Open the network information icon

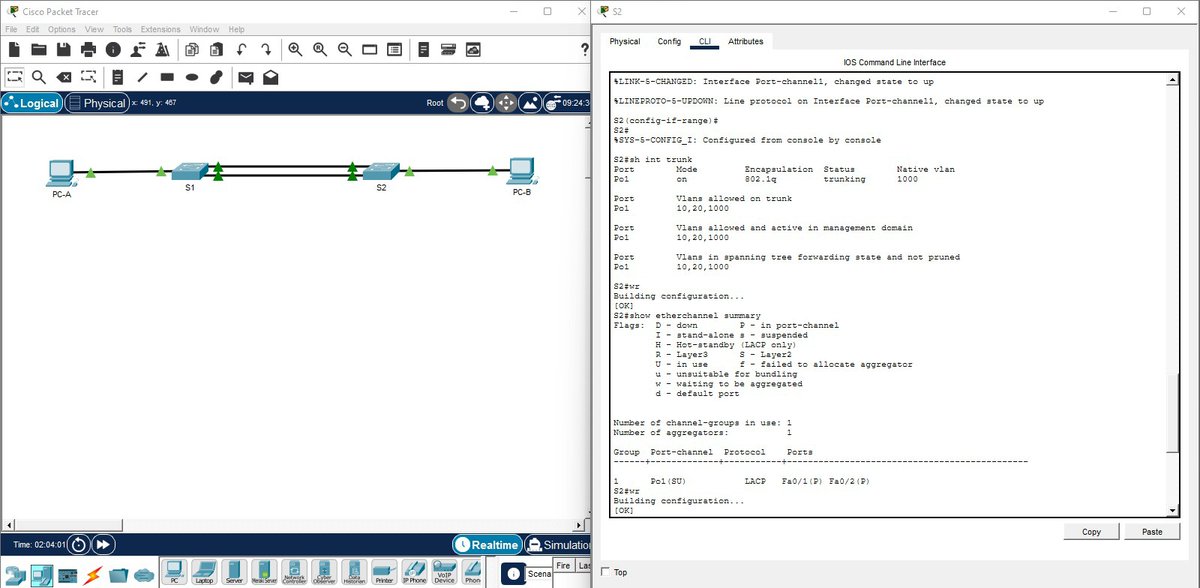pos(113,49)
